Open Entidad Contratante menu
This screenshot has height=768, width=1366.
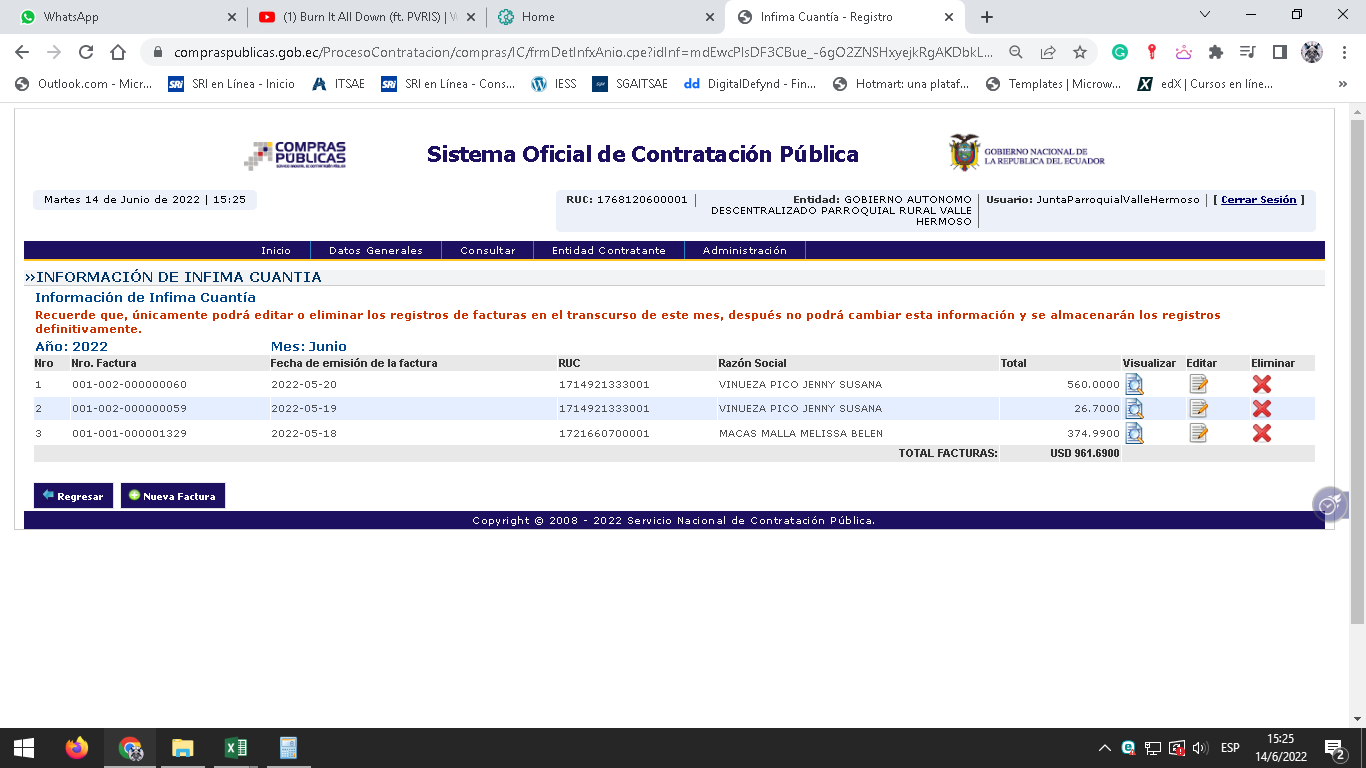608,251
